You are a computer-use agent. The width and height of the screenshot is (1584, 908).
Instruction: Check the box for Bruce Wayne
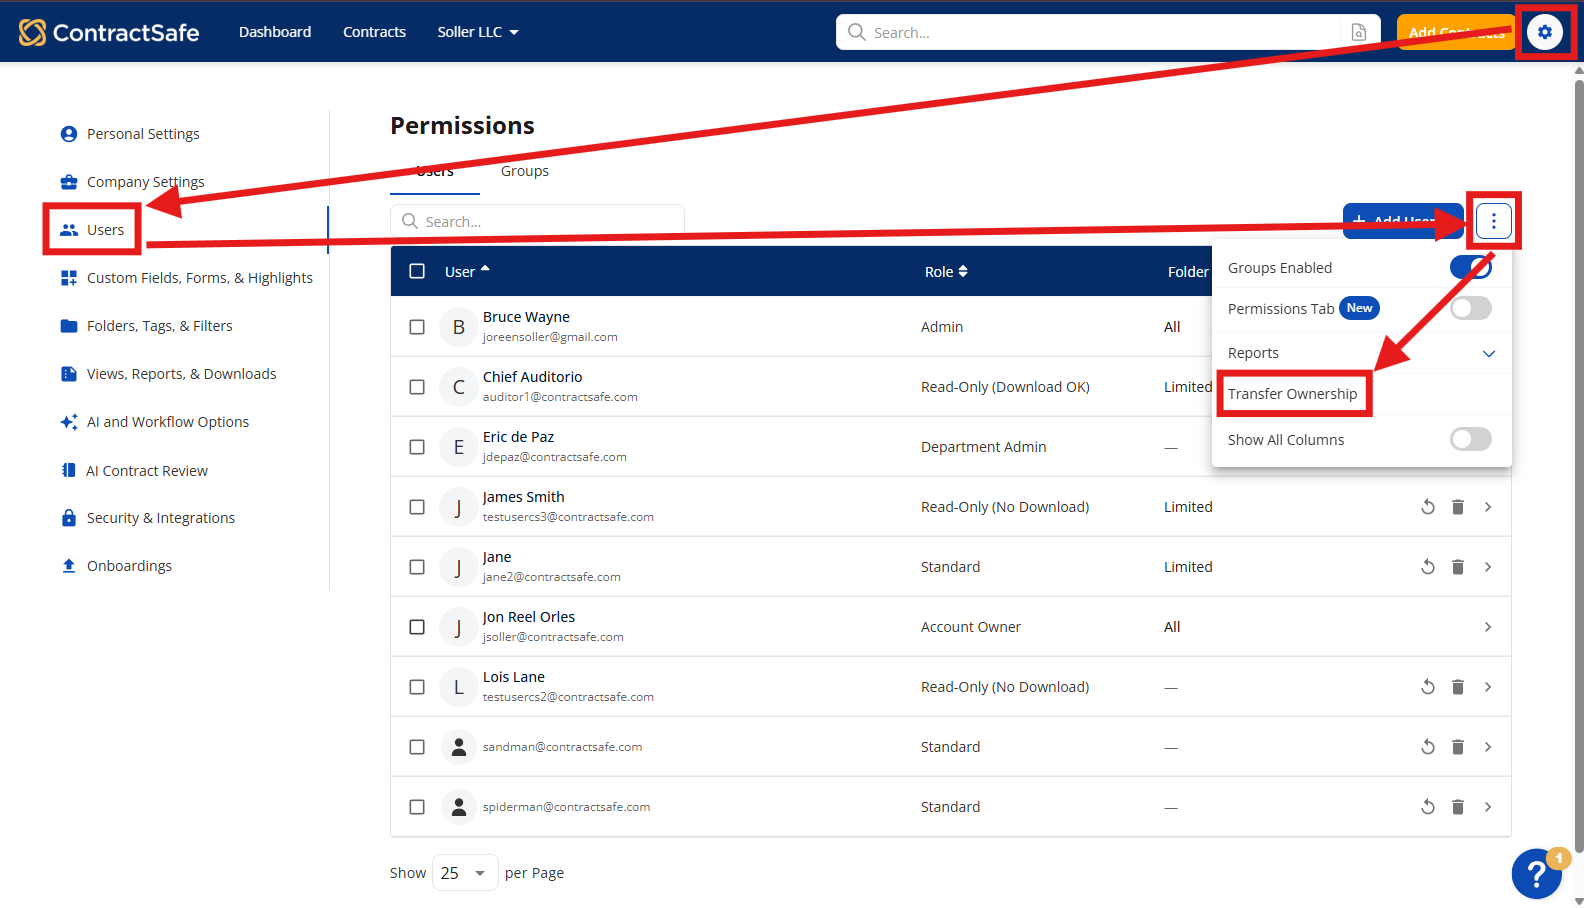point(417,327)
